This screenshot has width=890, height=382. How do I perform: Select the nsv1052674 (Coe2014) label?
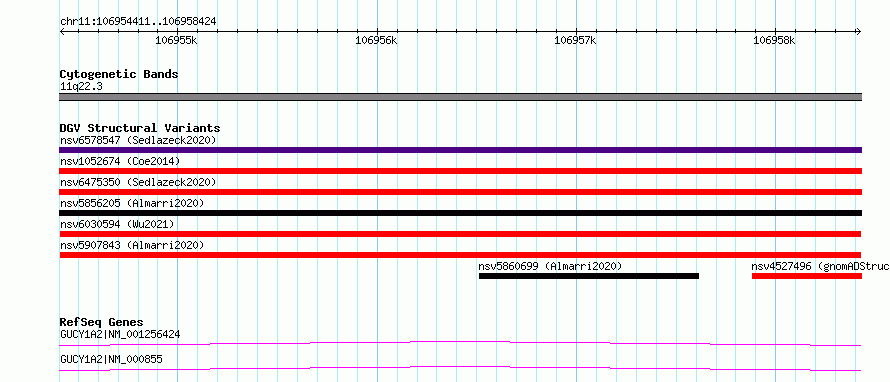coord(120,161)
